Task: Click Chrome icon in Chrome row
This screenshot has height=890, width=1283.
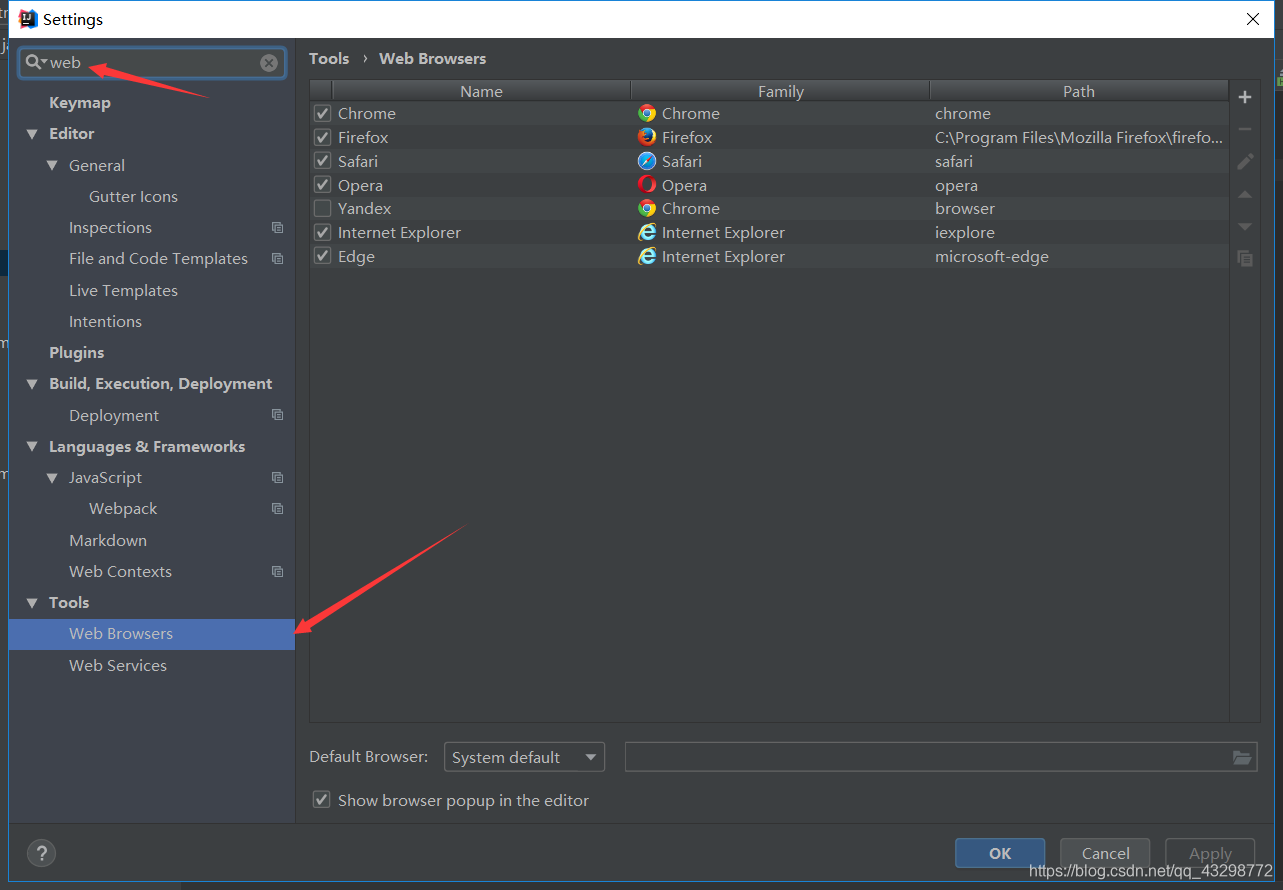Action: [x=647, y=113]
